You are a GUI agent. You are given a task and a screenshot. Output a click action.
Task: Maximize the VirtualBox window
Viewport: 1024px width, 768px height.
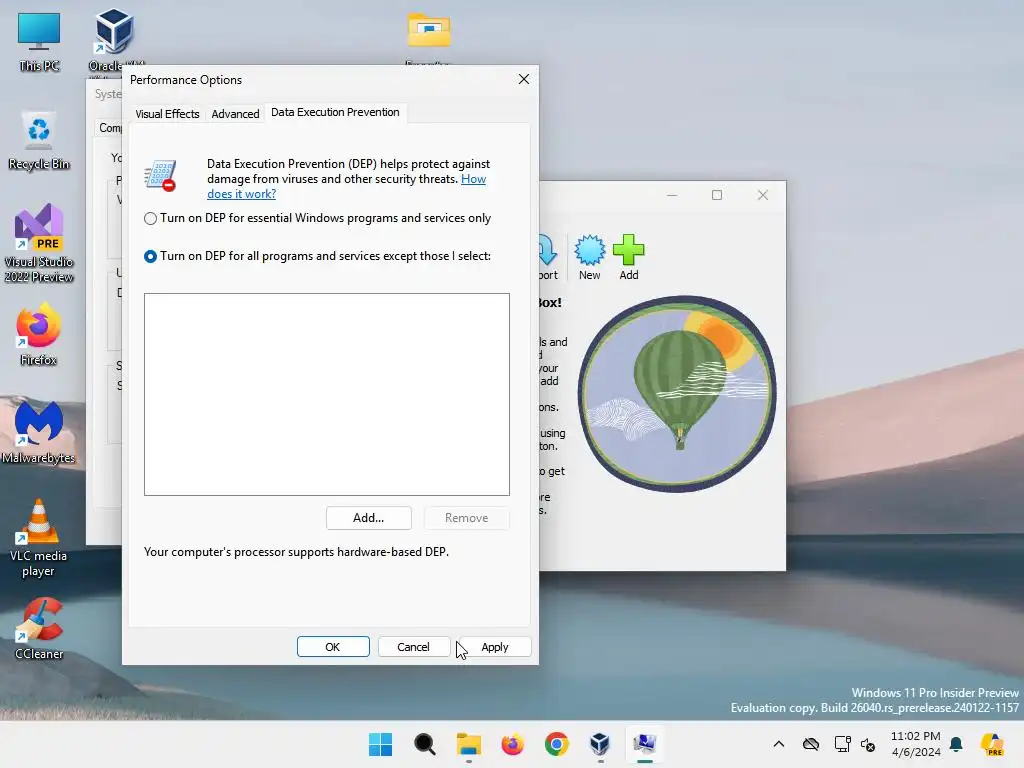click(x=717, y=195)
